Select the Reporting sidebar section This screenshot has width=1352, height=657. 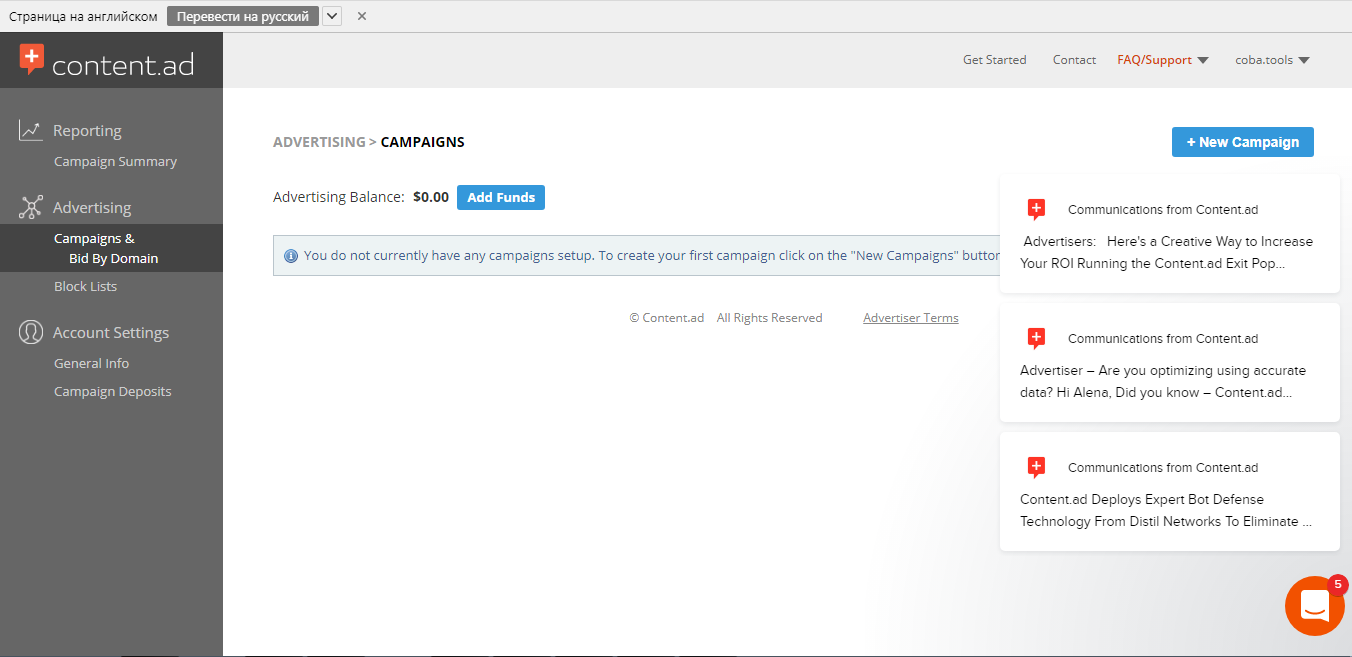[x=87, y=130]
